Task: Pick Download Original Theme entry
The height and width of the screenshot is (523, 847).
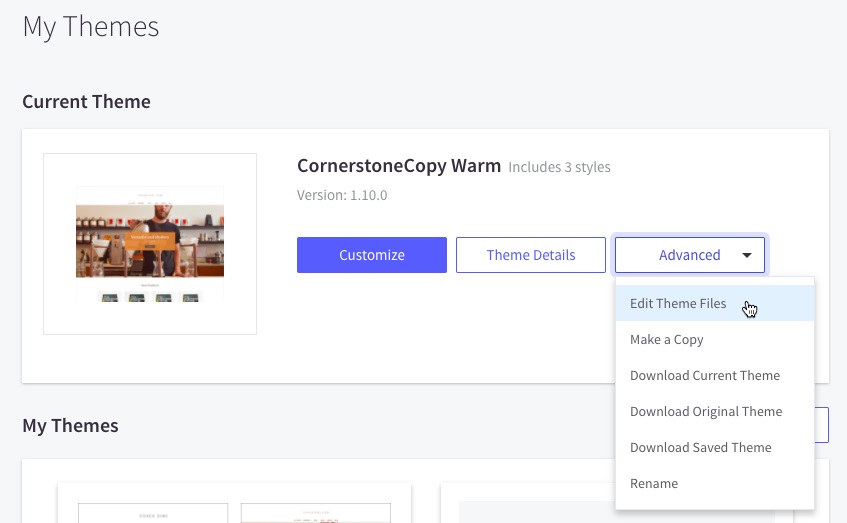Action: pos(705,412)
